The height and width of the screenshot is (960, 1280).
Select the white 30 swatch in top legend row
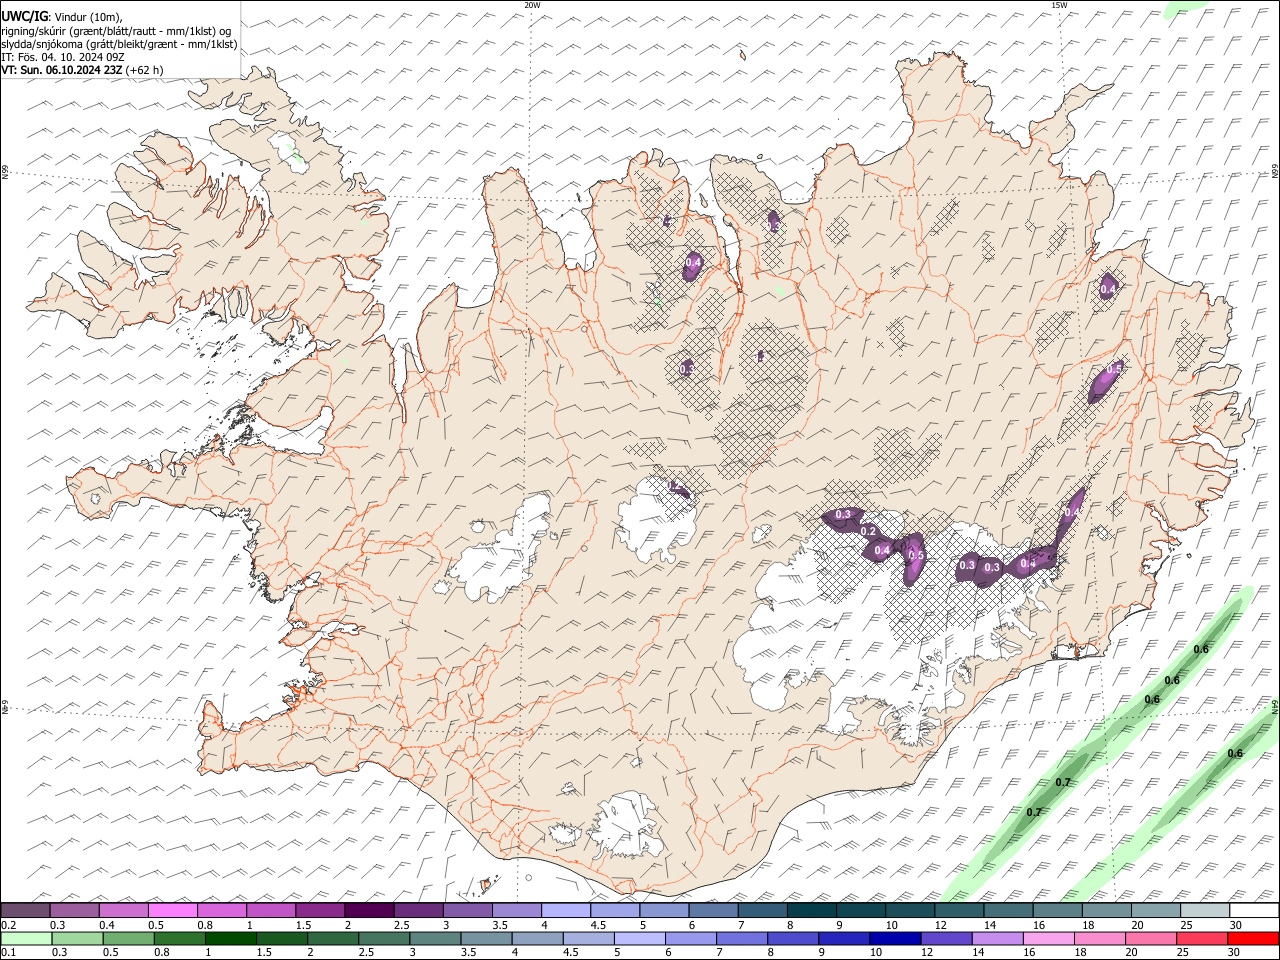pyautogui.click(x=1254, y=910)
